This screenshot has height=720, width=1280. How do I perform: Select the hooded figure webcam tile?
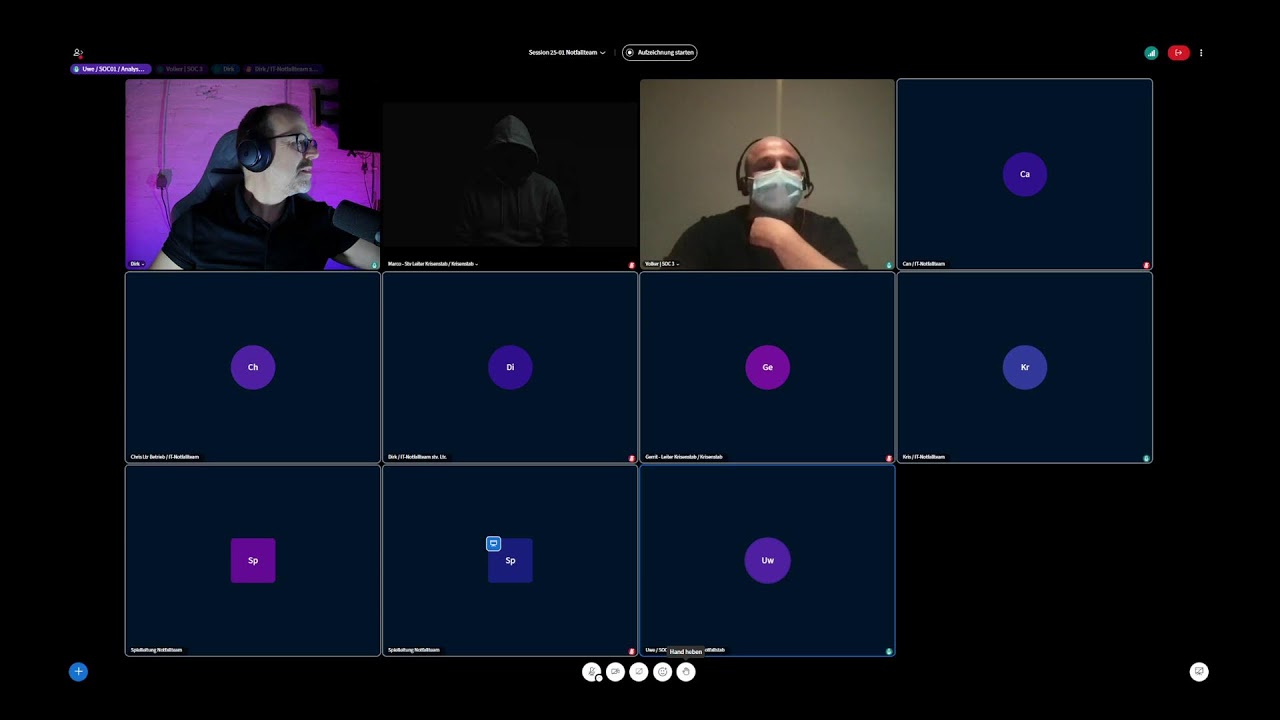tap(510, 174)
